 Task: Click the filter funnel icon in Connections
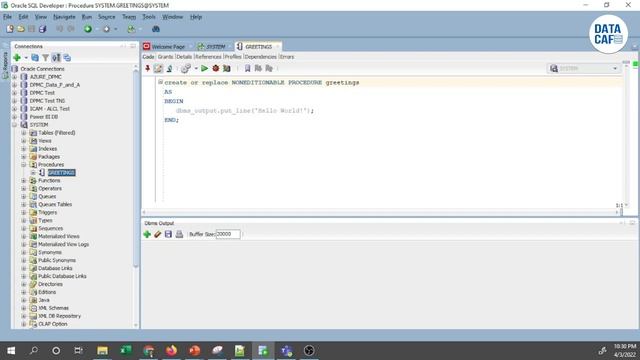coord(45,58)
